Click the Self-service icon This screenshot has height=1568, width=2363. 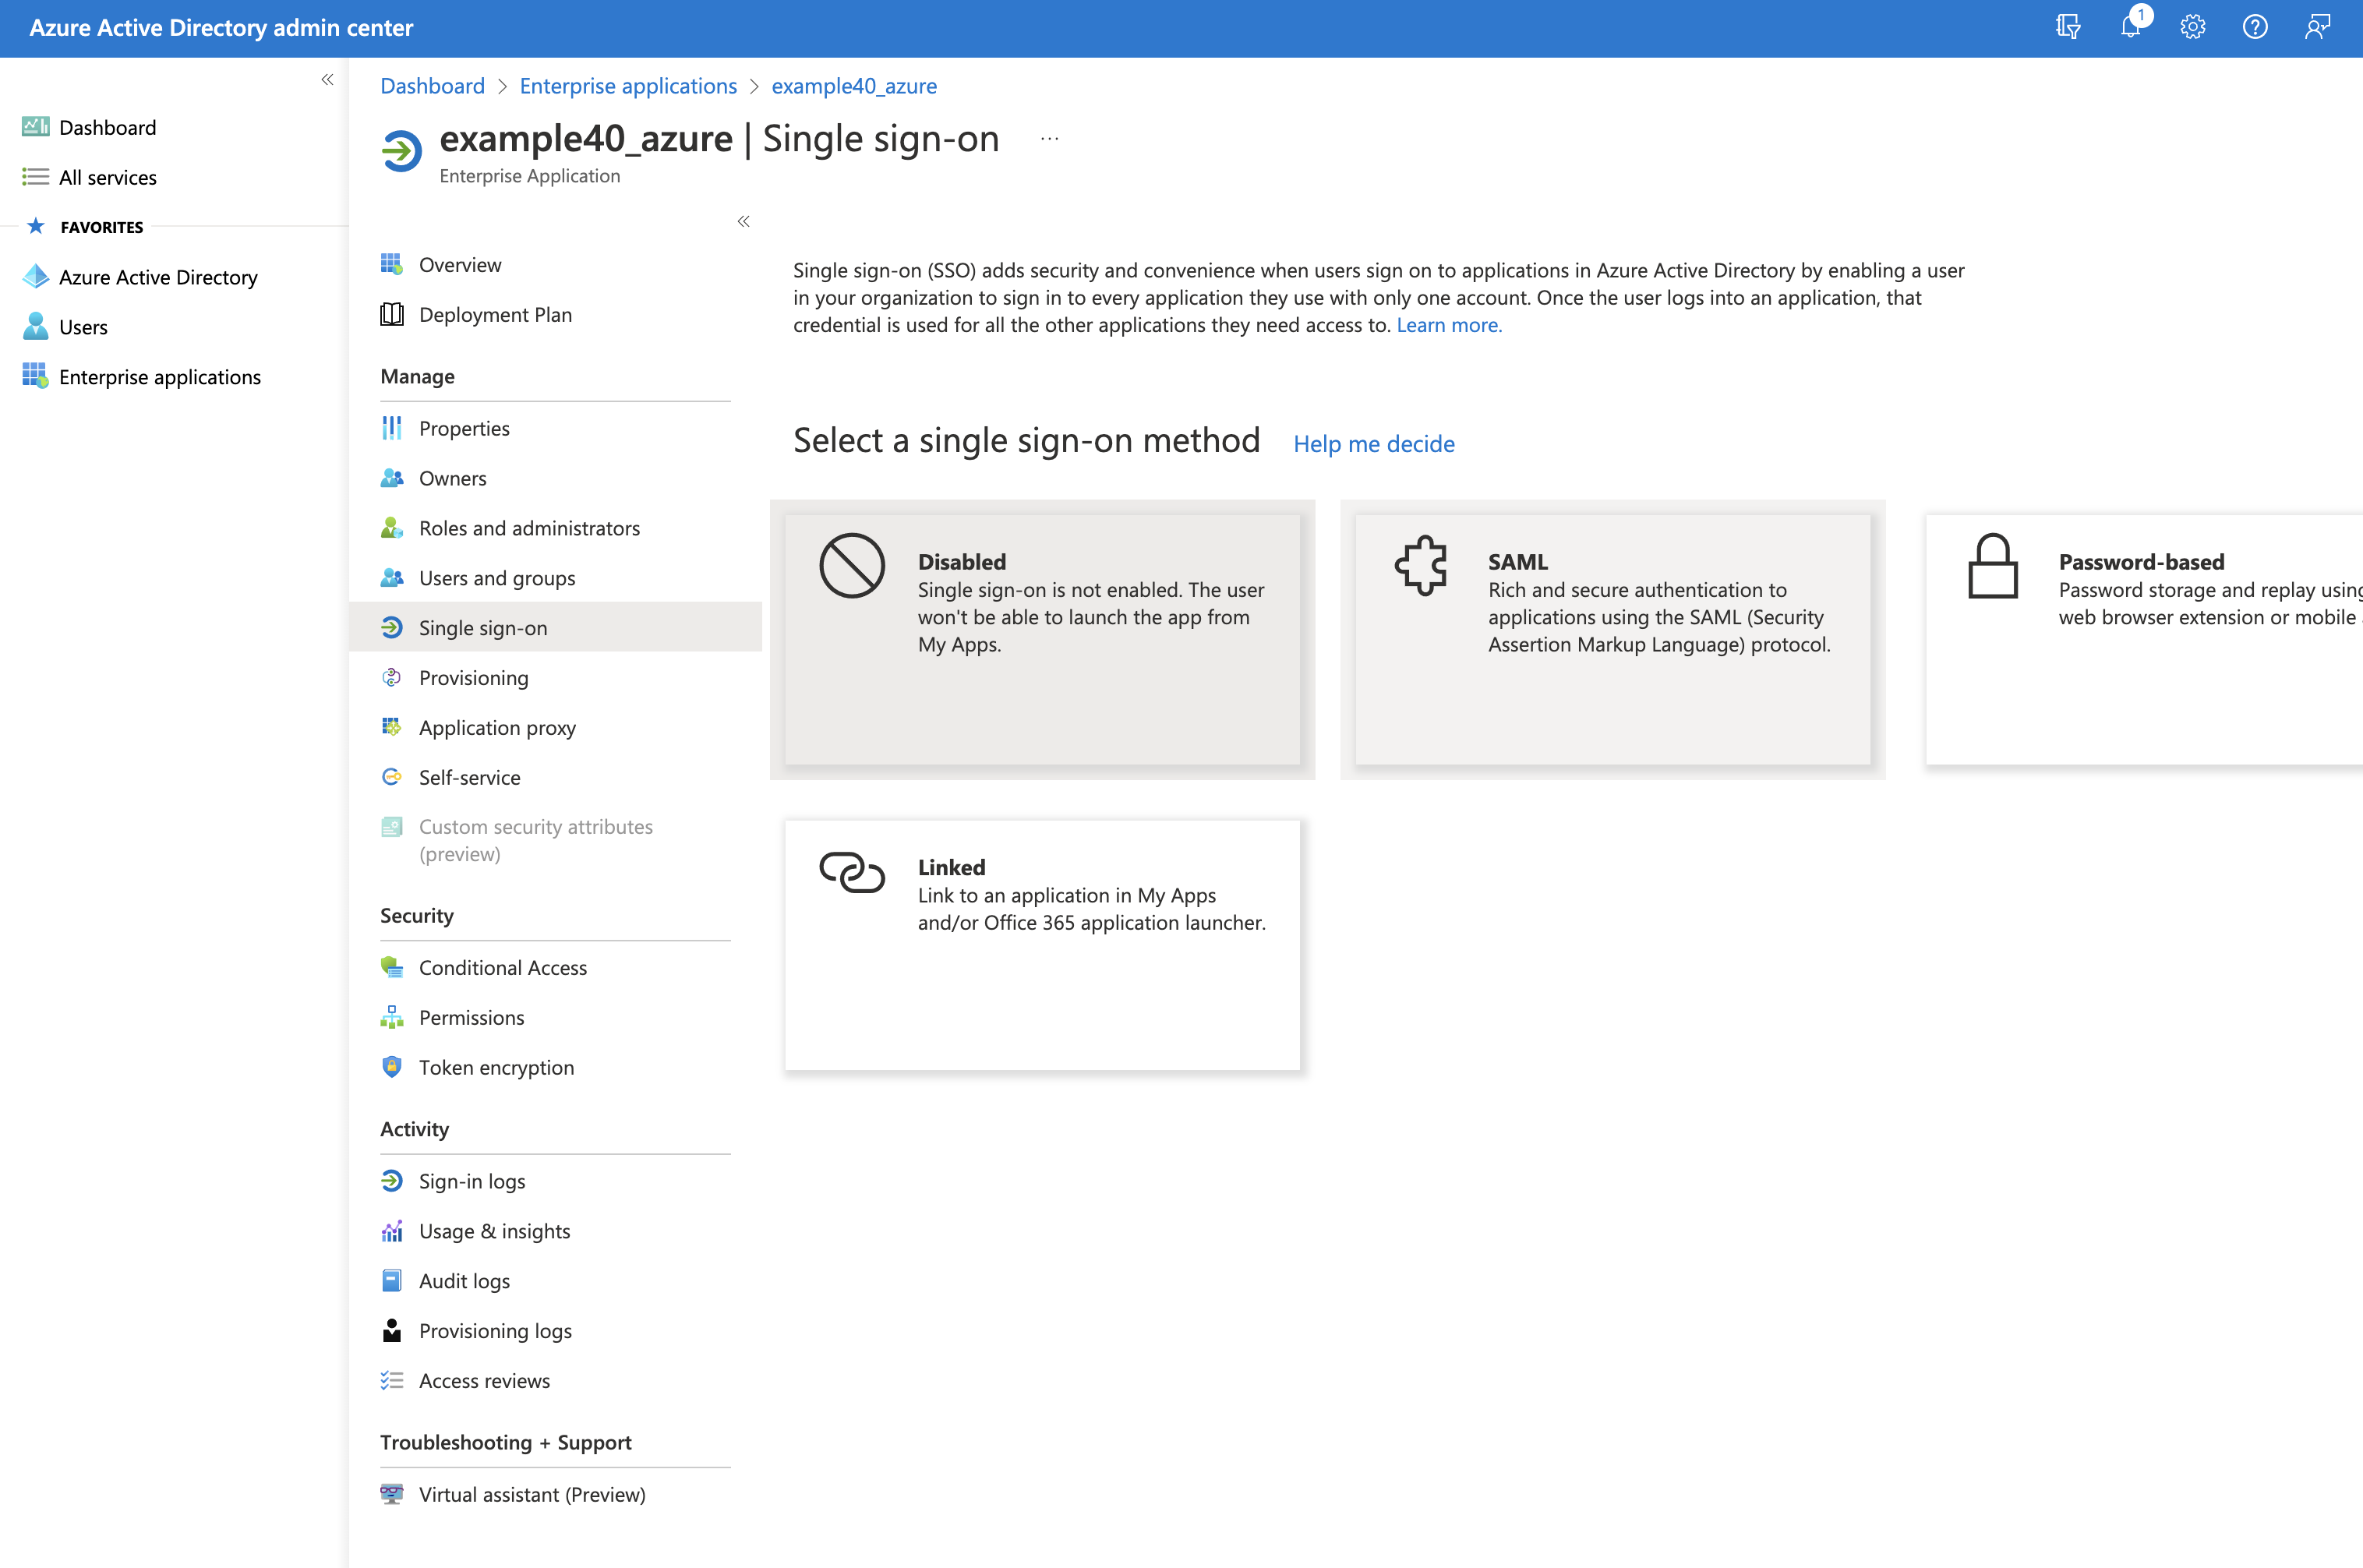392,777
